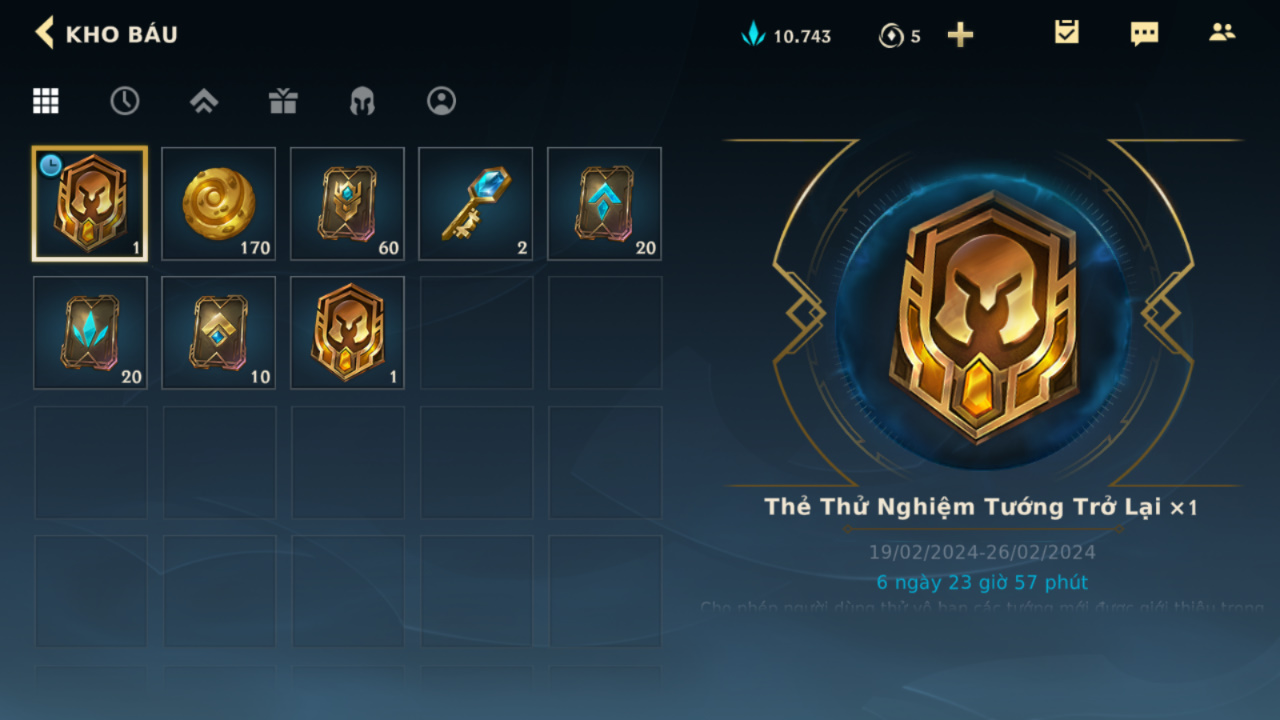Screen dimensions: 1280x720
Task: Open the missions checklist icon
Action: (1067, 32)
